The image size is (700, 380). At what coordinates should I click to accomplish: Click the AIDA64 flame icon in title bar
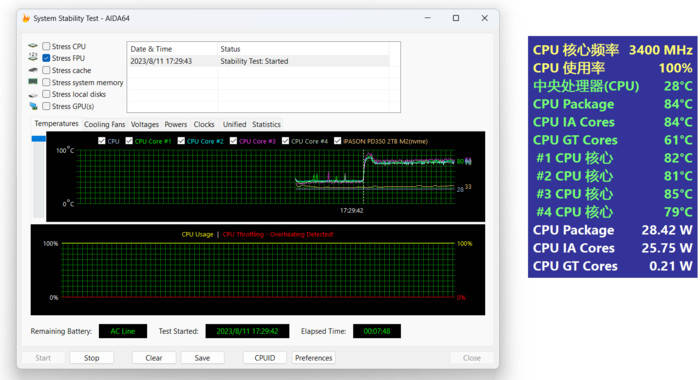(26, 18)
